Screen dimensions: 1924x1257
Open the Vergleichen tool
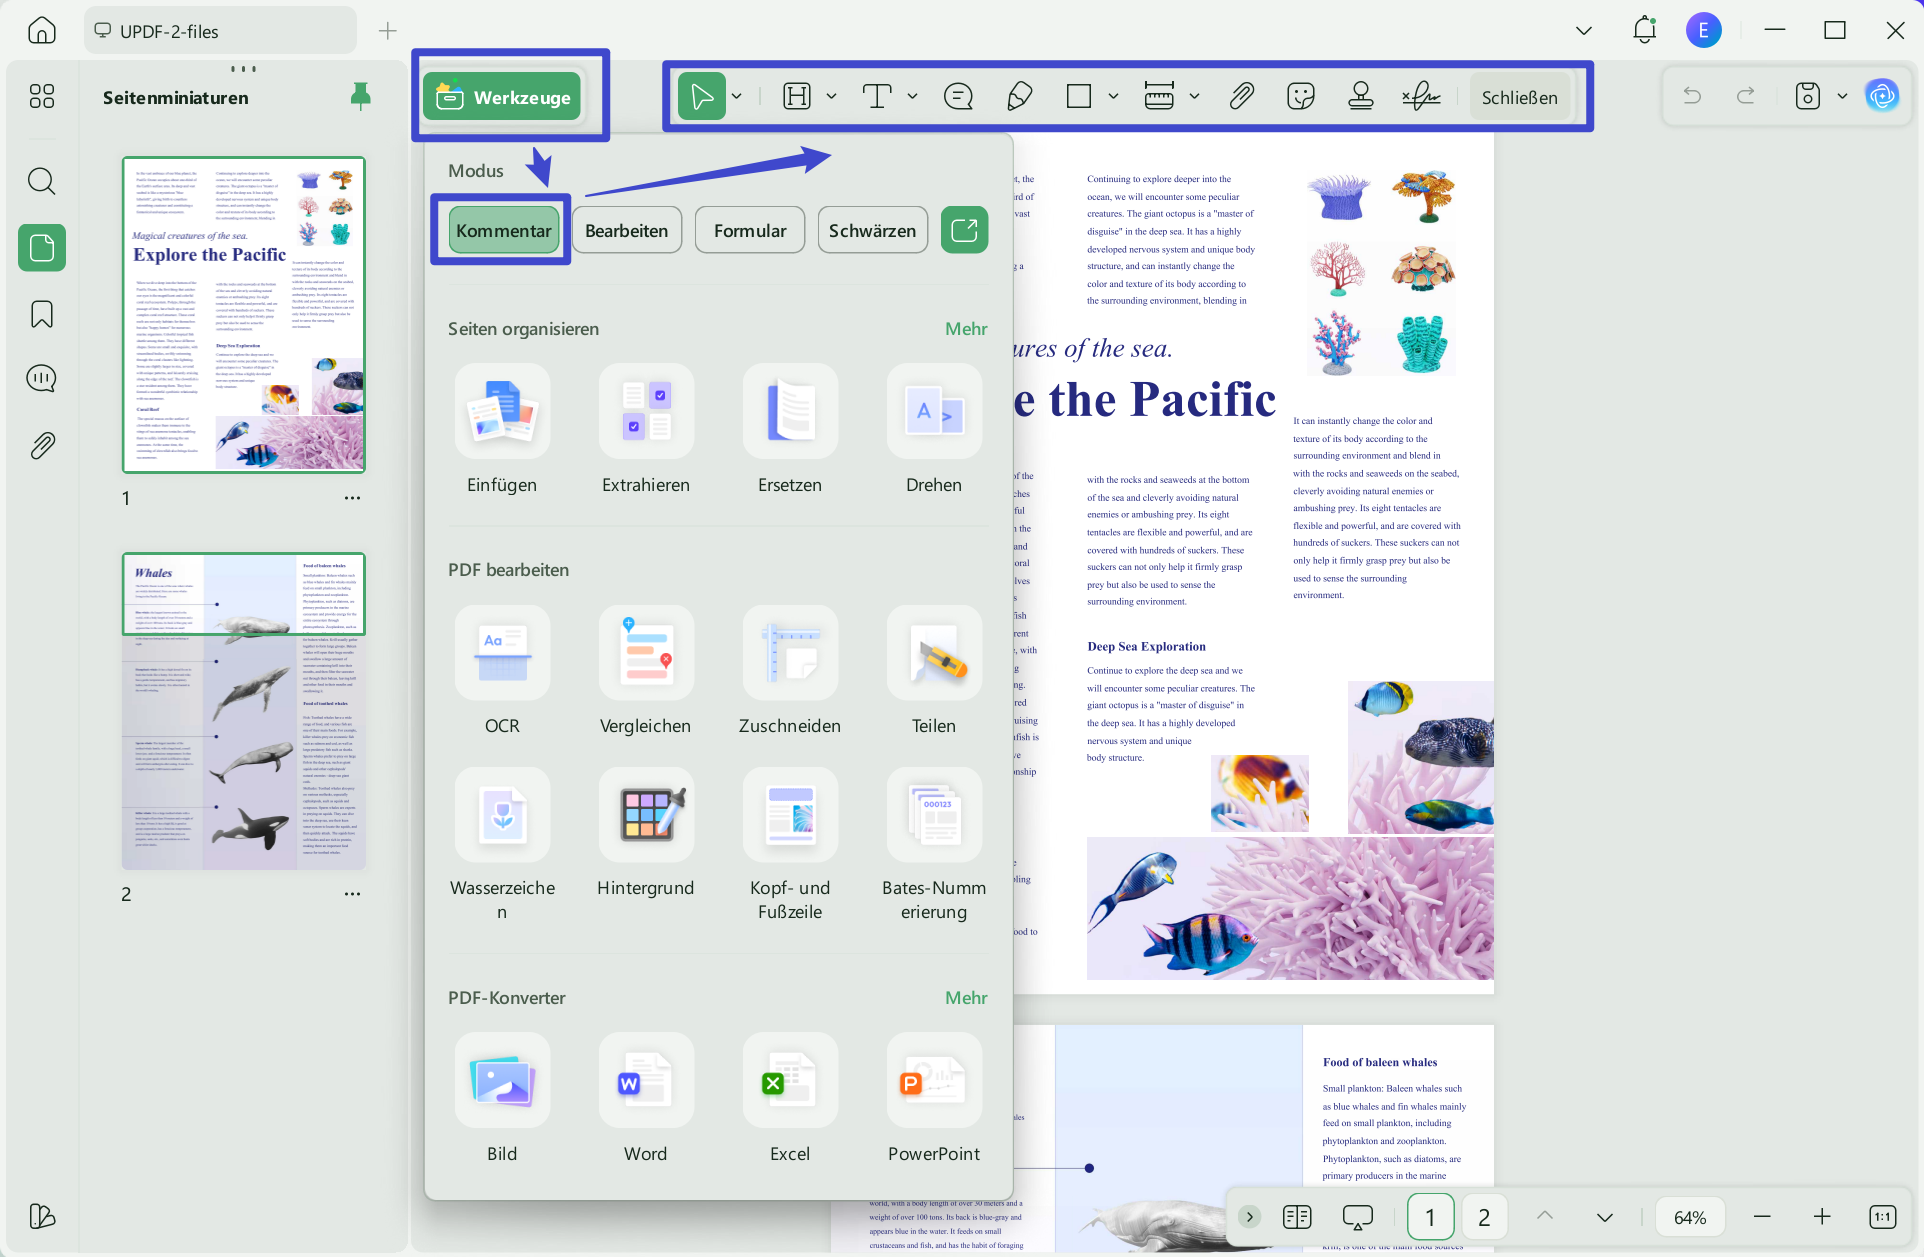[646, 653]
